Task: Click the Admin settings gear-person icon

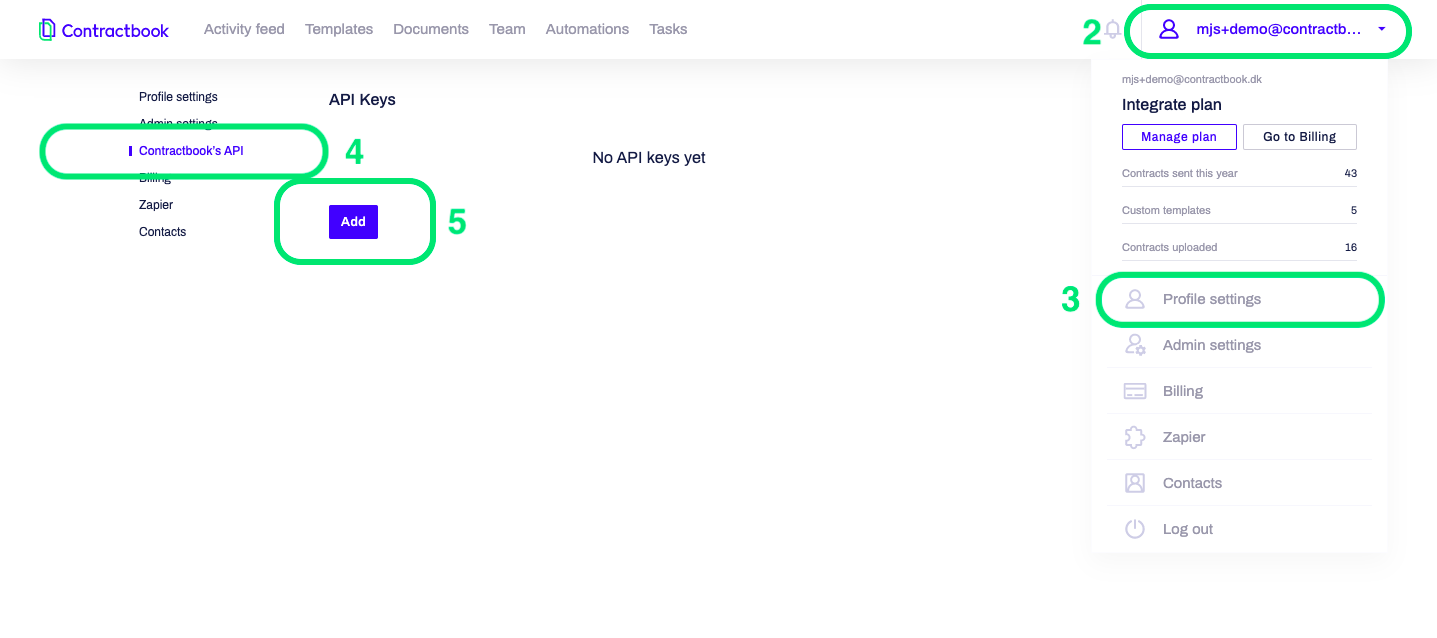Action: tap(1135, 345)
